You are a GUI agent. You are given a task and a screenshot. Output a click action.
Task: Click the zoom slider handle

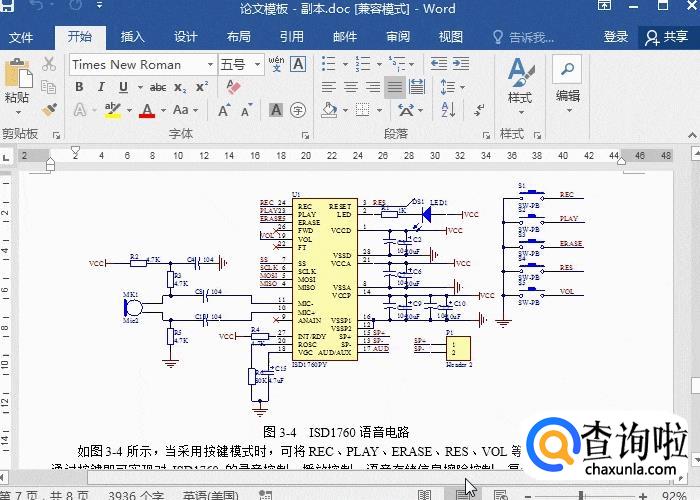coord(581,495)
